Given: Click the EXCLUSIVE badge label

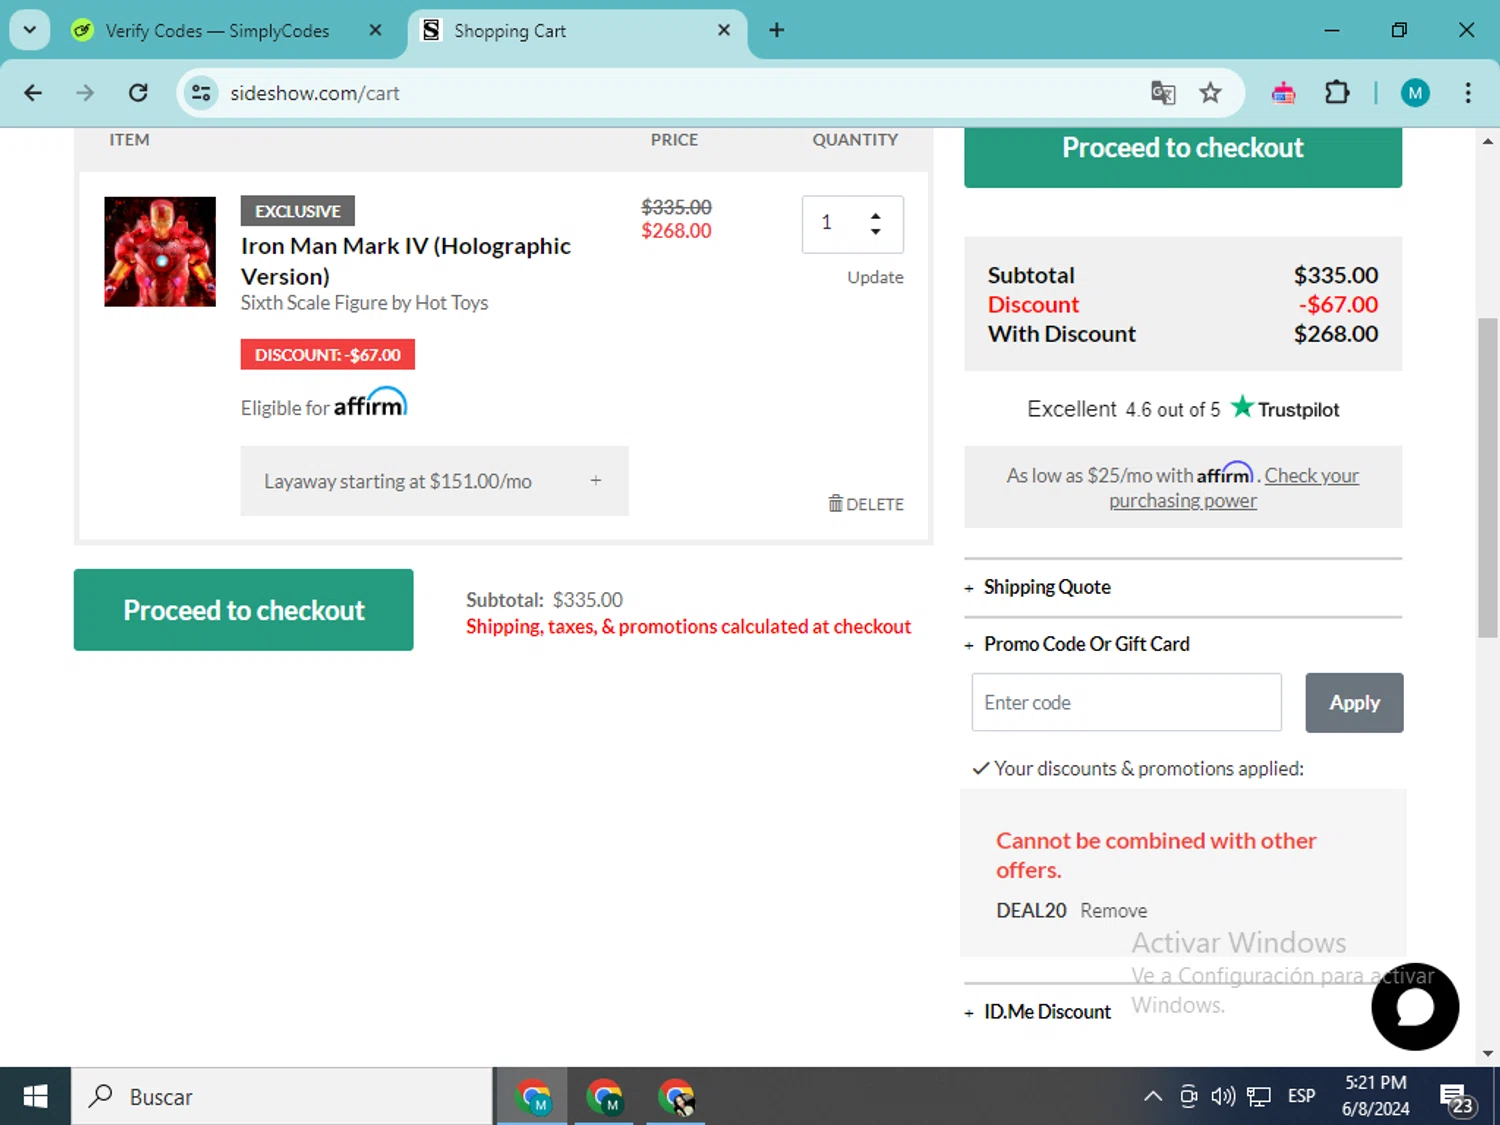Looking at the screenshot, I should point(298,211).
